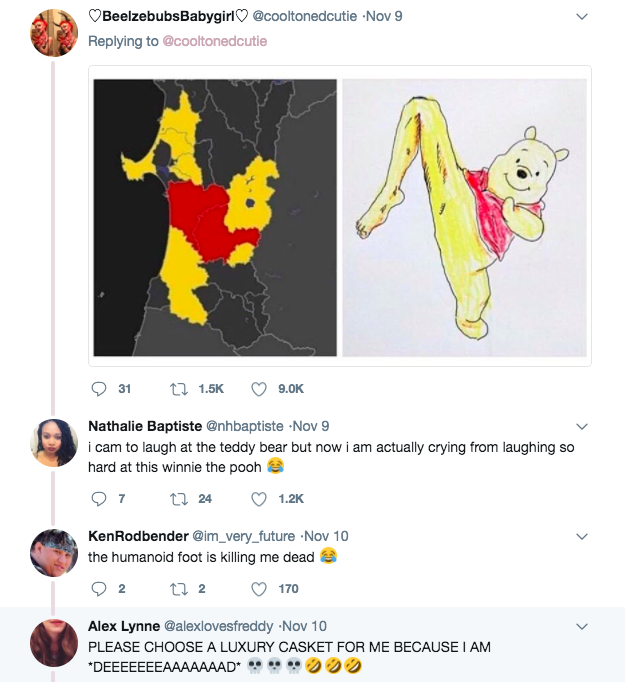Open dropdown menu on BeelzebubsBabygirl's tweet
The image size is (625, 682).
tap(583, 17)
